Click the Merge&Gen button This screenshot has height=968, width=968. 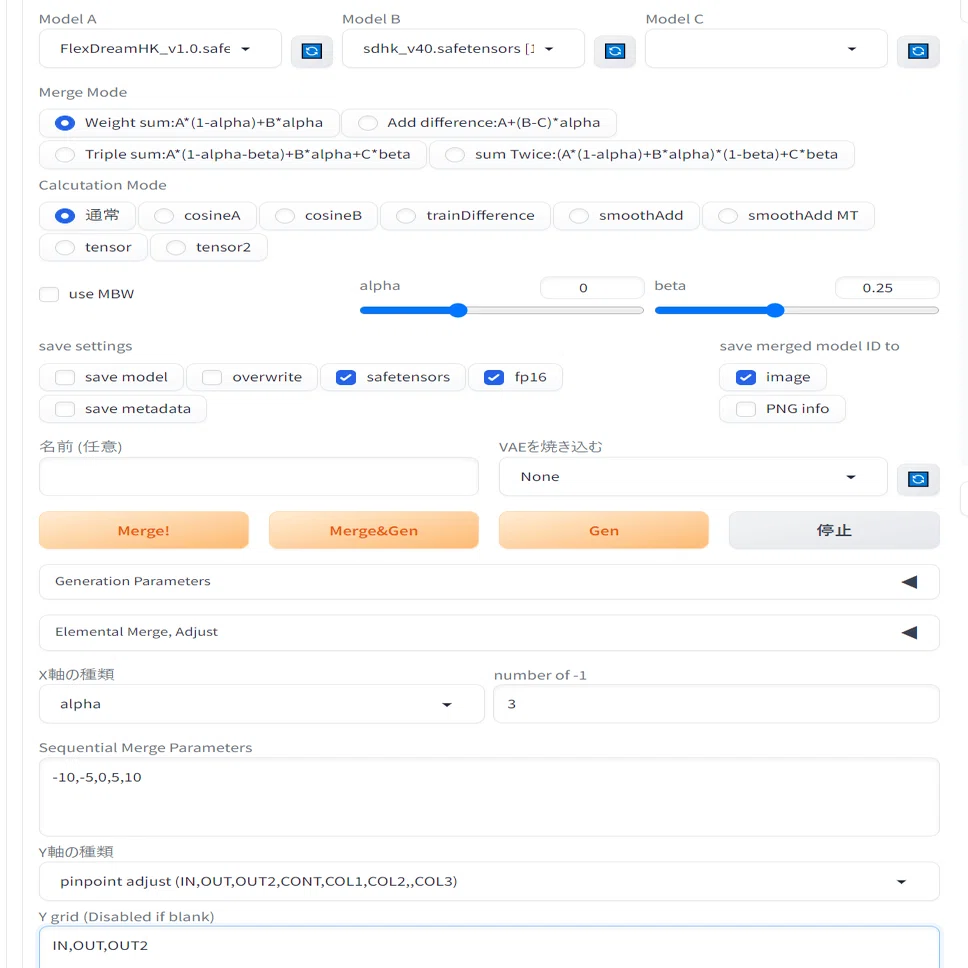pyautogui.click(x=373, y=530)
